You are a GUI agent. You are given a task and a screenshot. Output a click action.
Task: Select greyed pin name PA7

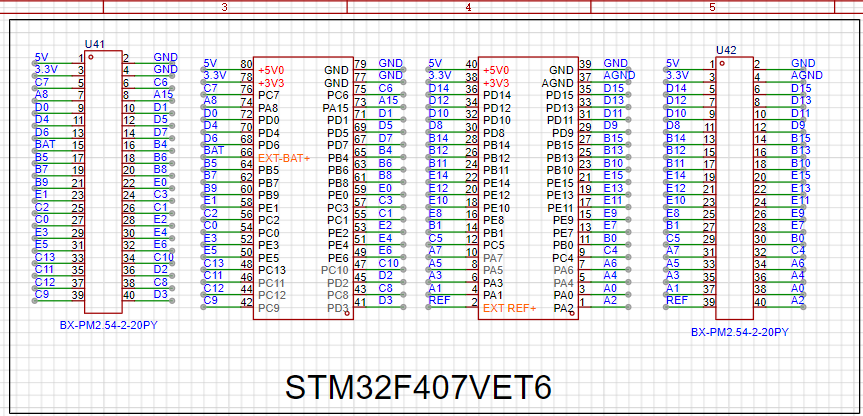[494, 258]
